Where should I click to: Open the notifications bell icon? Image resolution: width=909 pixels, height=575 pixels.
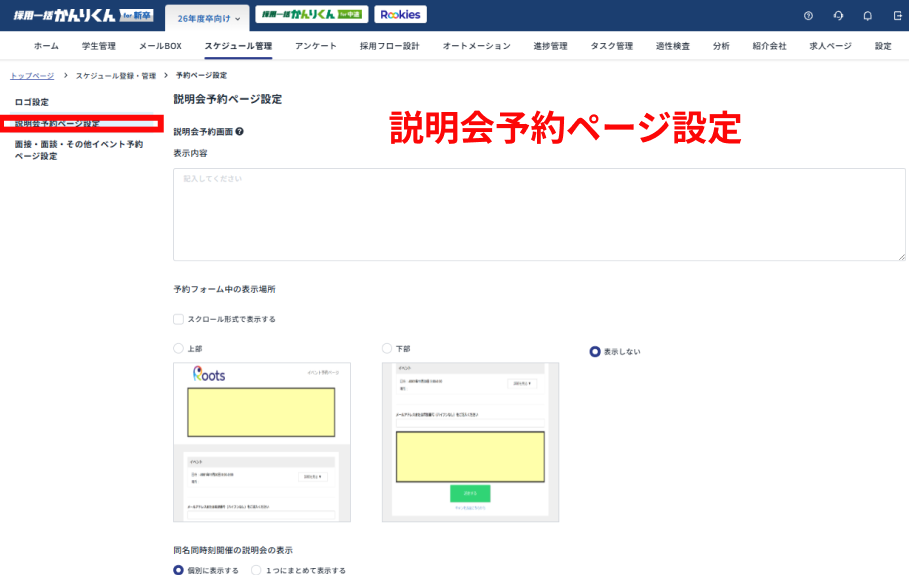[867, 16]
